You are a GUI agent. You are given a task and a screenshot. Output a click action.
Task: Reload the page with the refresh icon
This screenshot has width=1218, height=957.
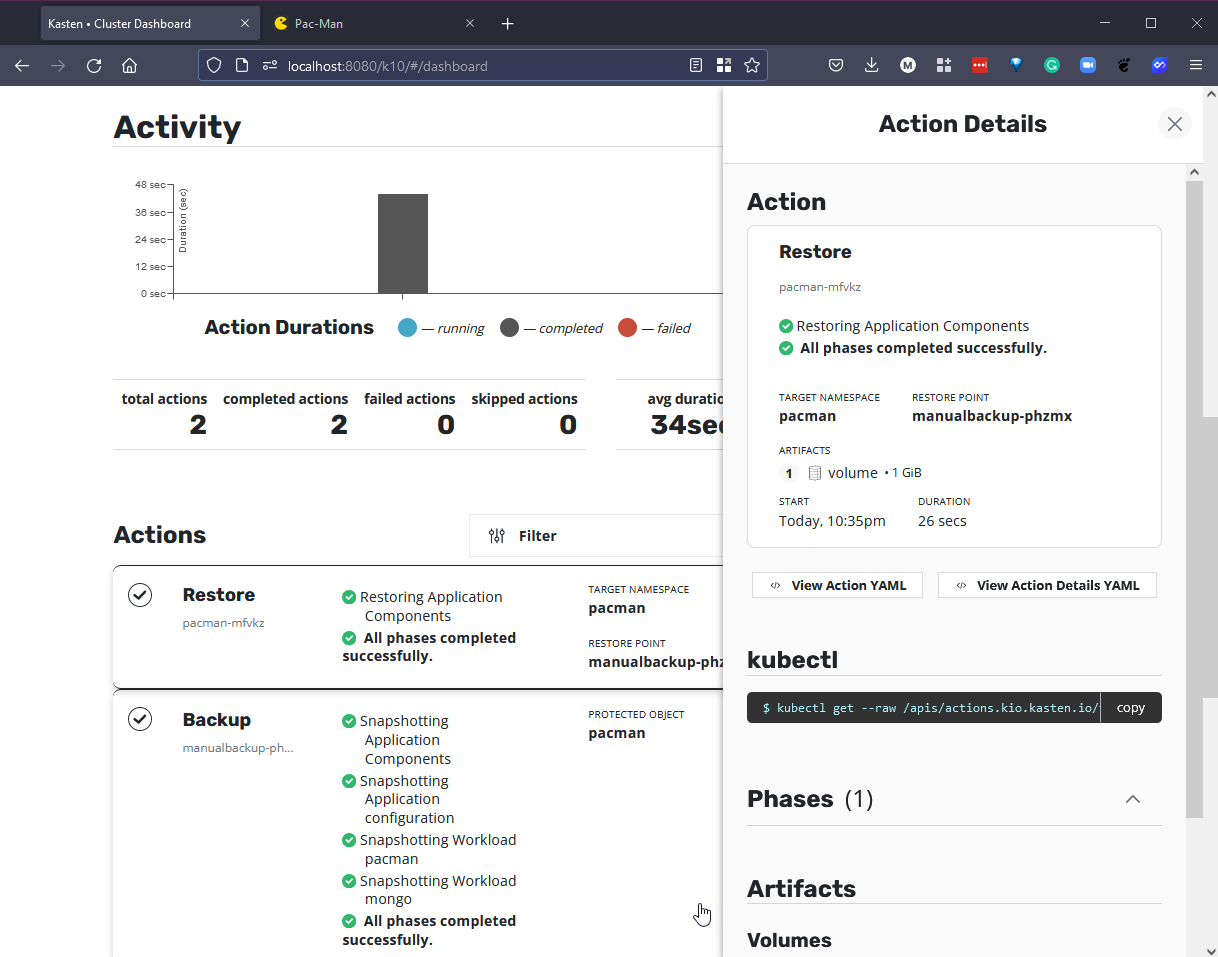click(94, 66)
